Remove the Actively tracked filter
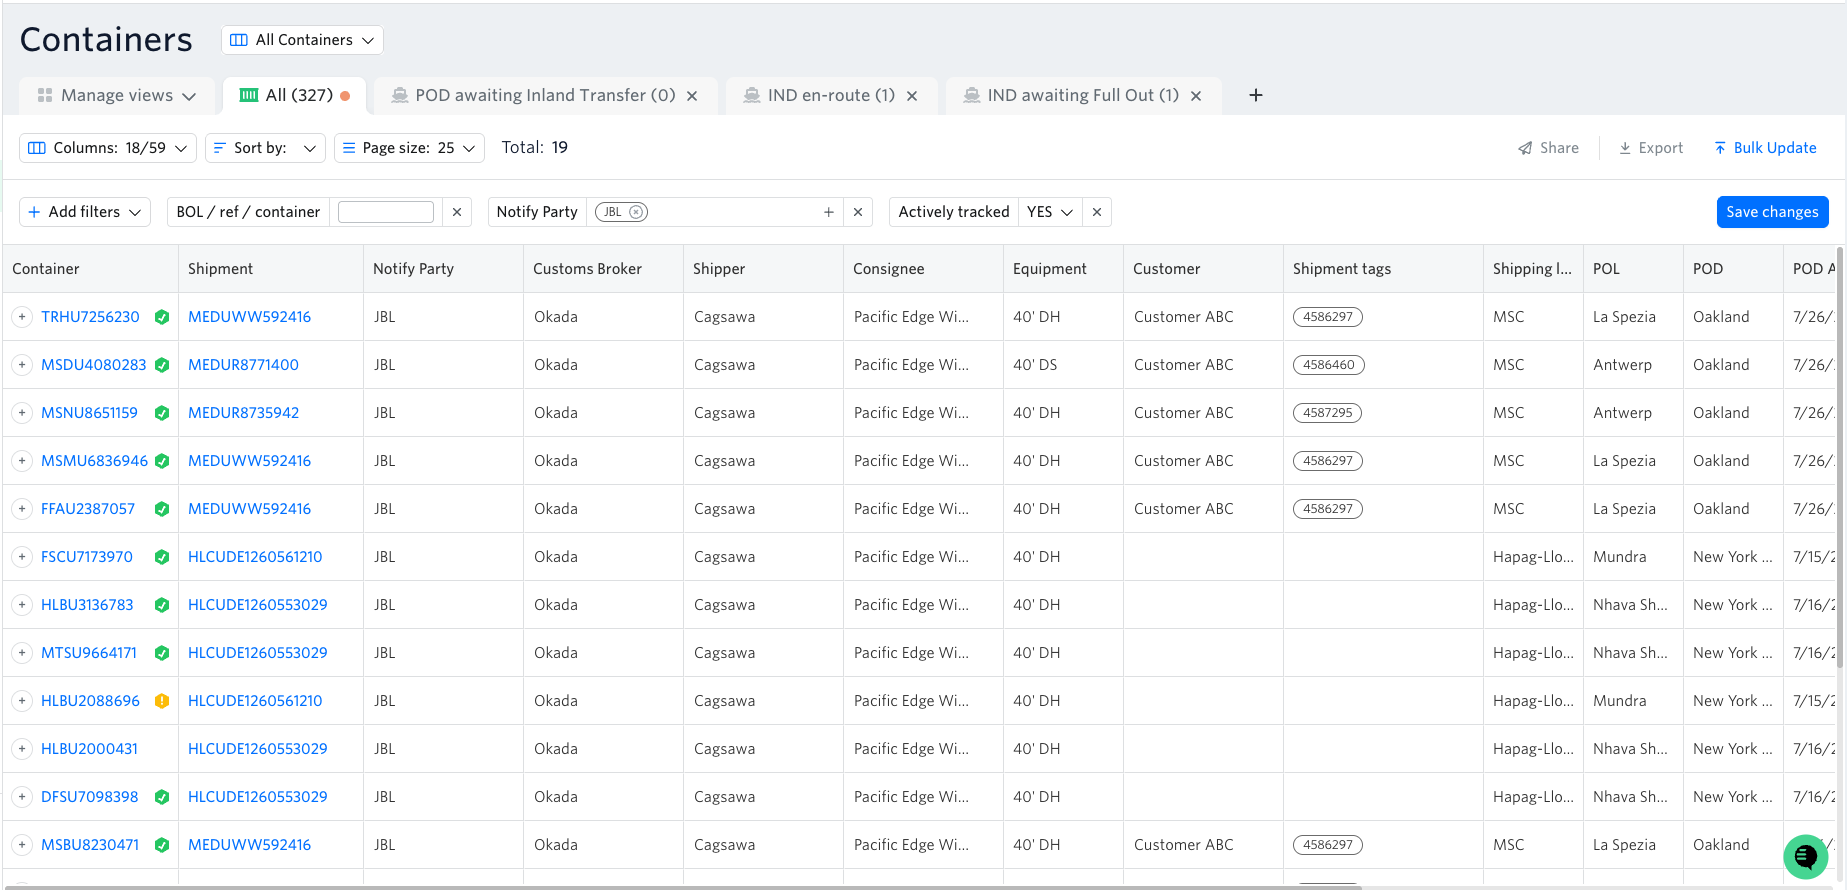Viewport: 1847px width, 890px height. click(1097, 212)
